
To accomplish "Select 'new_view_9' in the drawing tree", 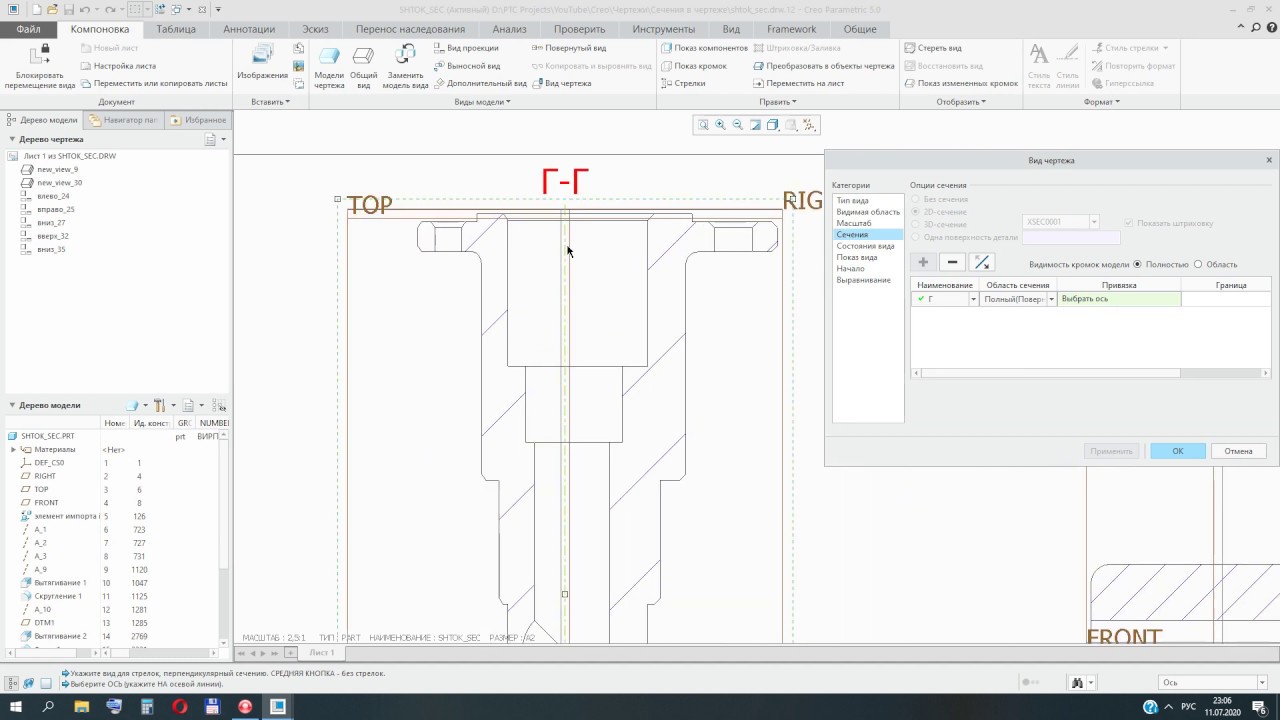I will [x=57, y=170].
